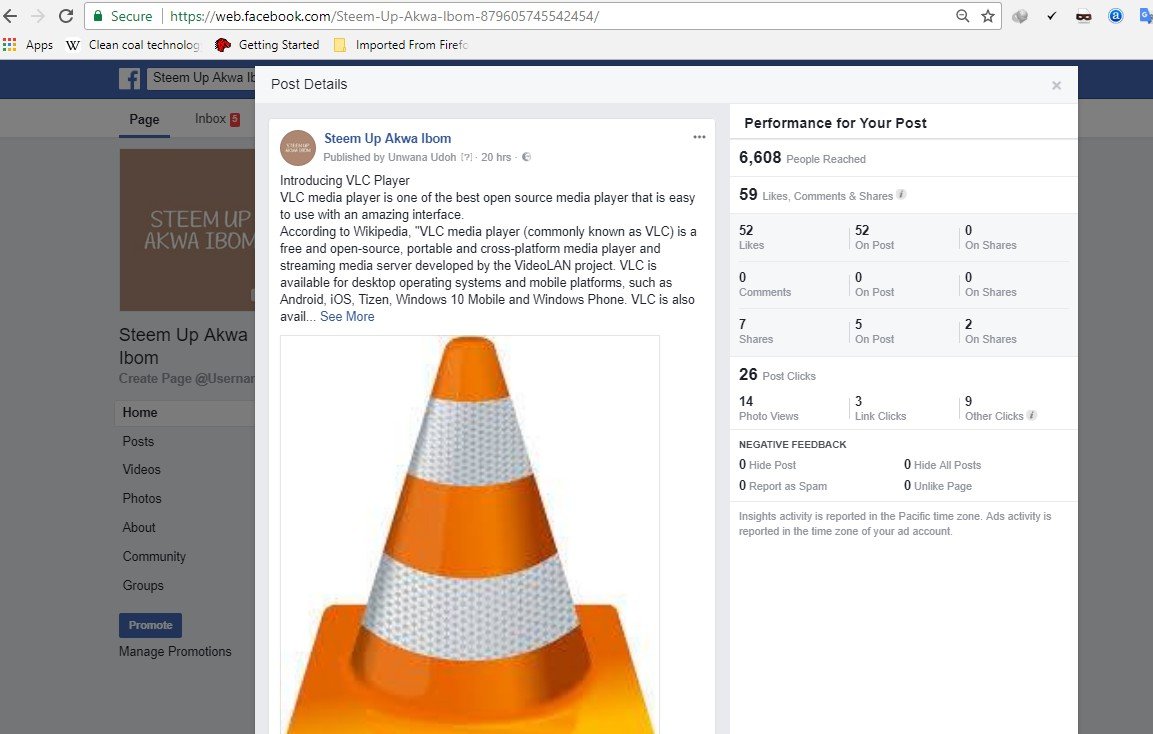The width and height of the screenshot is (1153, 734).
Task: Click the page cover profile picture
Action: click(x=187, y=229)
